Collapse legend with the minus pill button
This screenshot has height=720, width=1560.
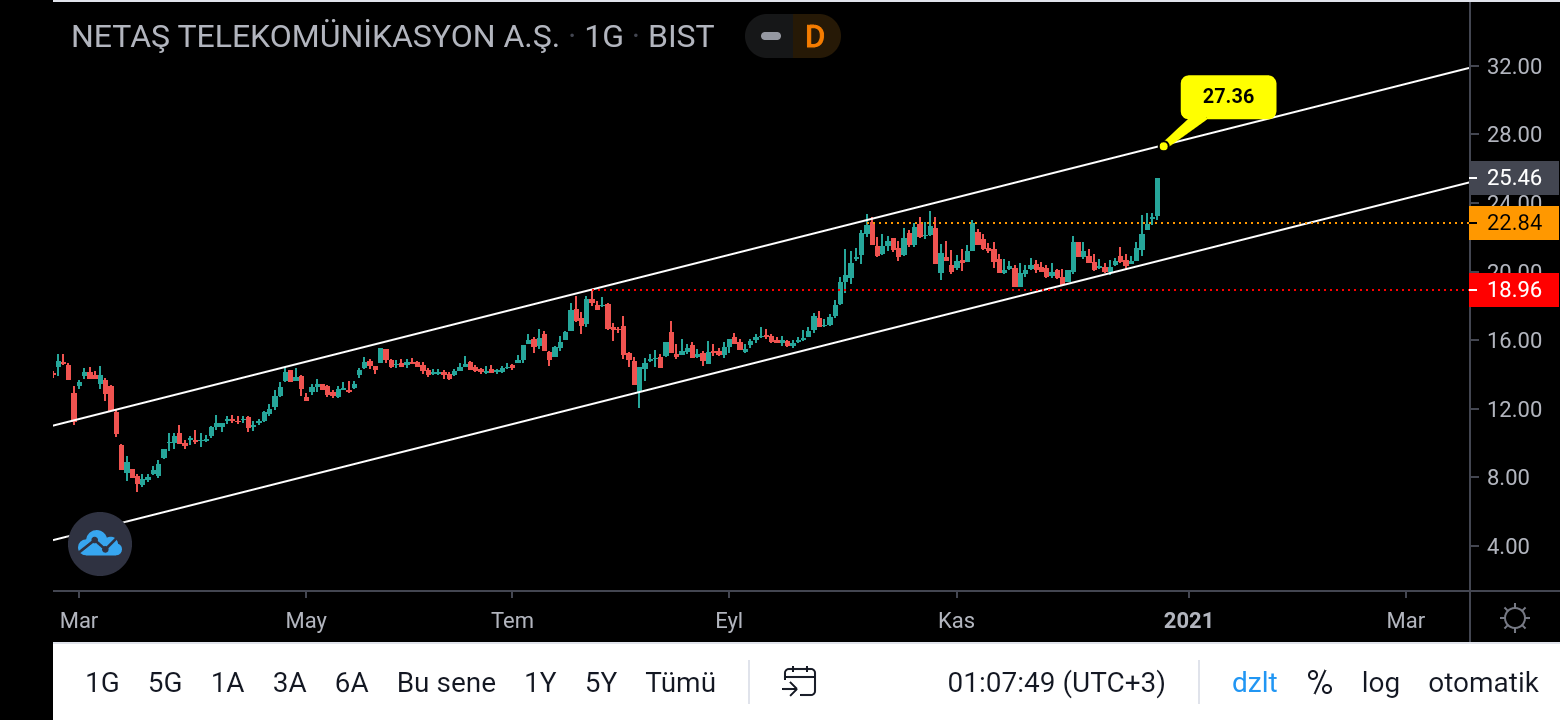pos(770,37)
